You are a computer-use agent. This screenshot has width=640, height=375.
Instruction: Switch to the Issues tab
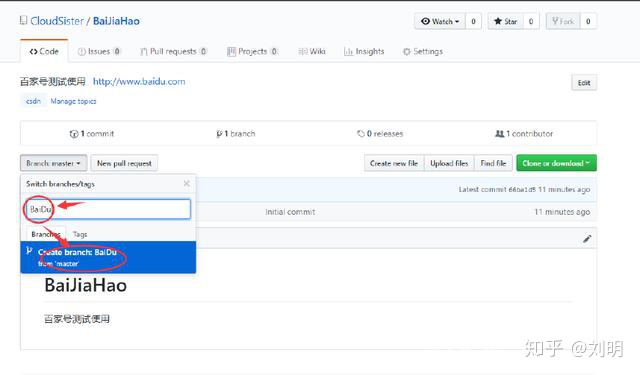[99, 51]
